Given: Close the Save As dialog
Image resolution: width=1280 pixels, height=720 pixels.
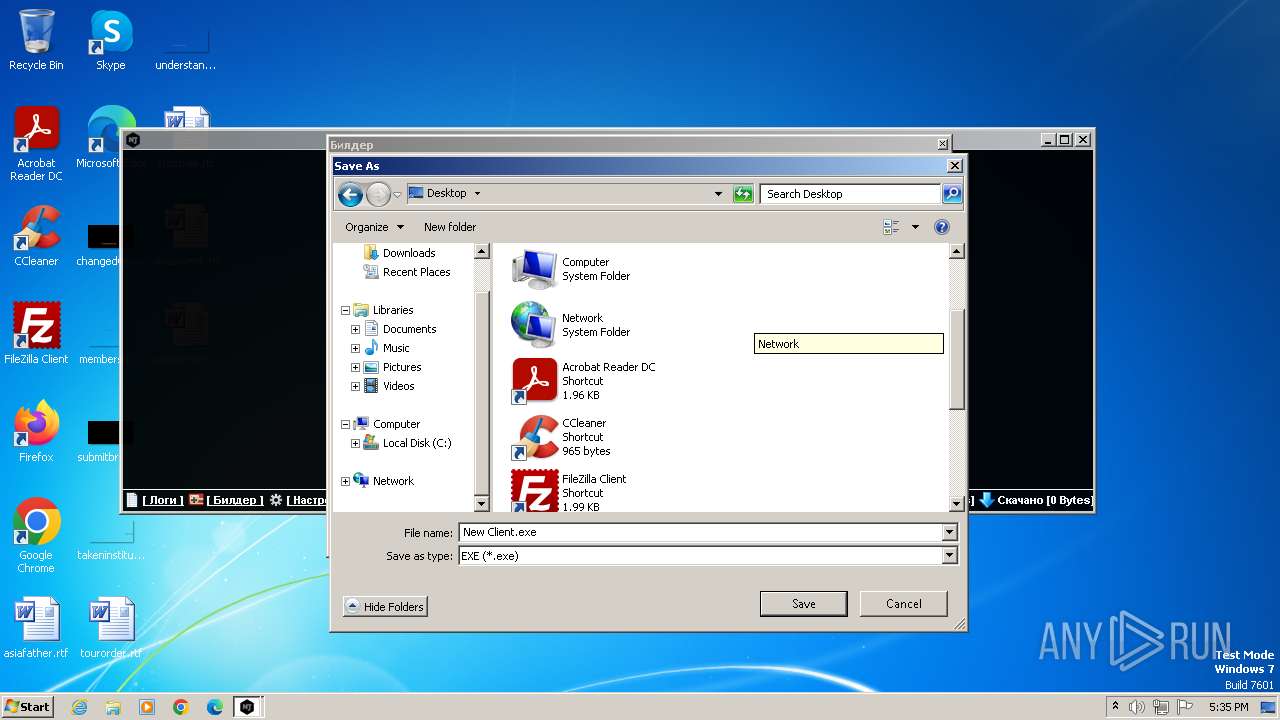Looking at the screenshot, I should pos(954,166).
